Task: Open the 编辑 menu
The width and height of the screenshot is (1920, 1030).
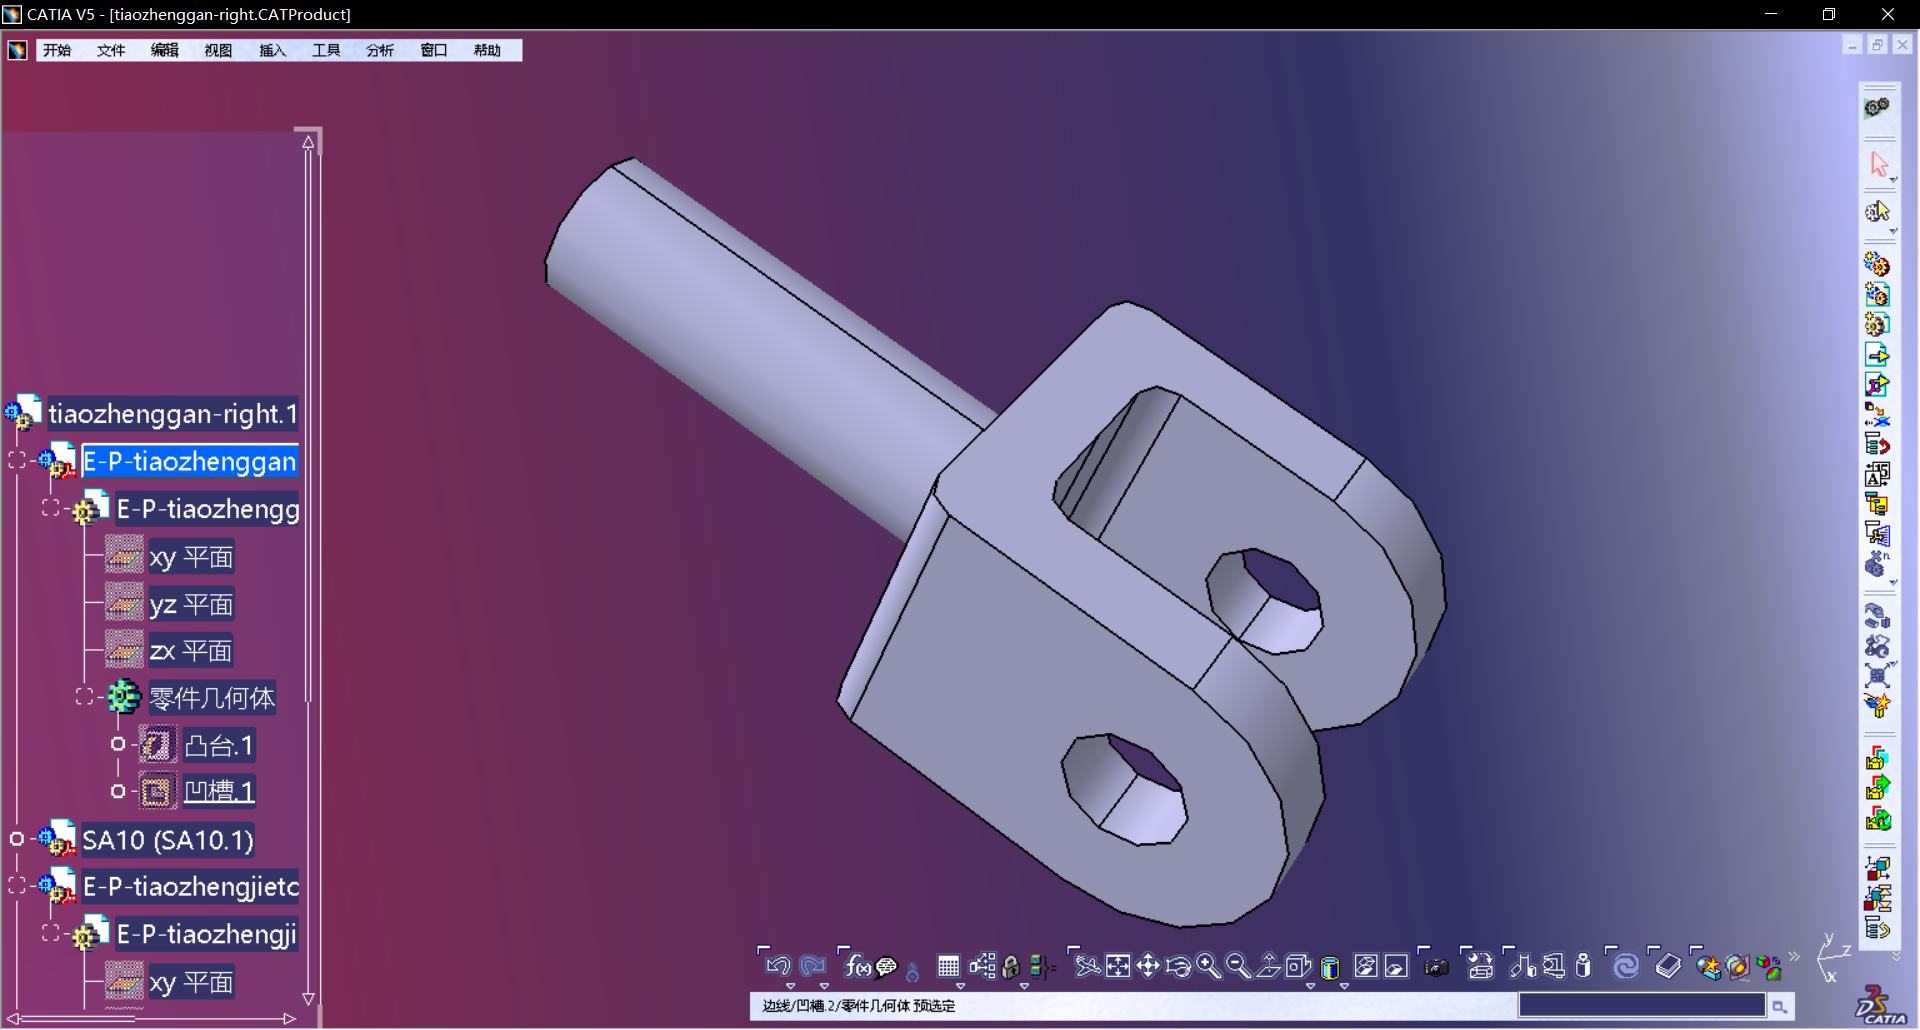Action: pyautogui.click(x=165, y=50)
